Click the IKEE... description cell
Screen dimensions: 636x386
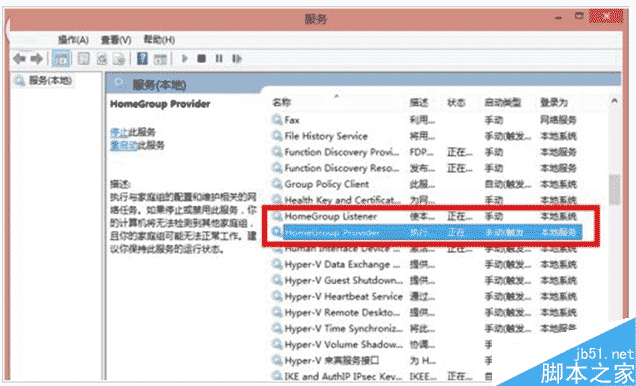click(423, 376)
